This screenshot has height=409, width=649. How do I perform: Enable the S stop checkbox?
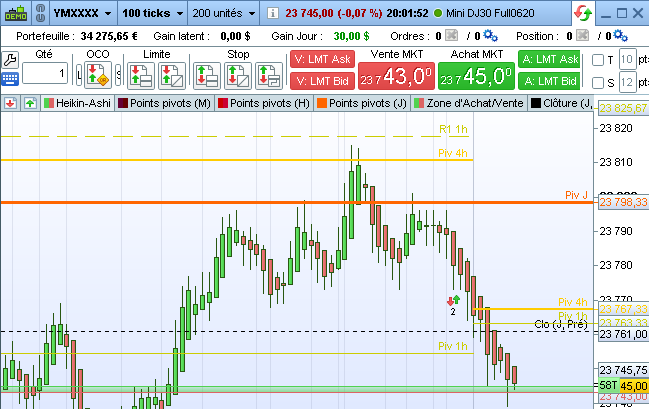[598, 83]
